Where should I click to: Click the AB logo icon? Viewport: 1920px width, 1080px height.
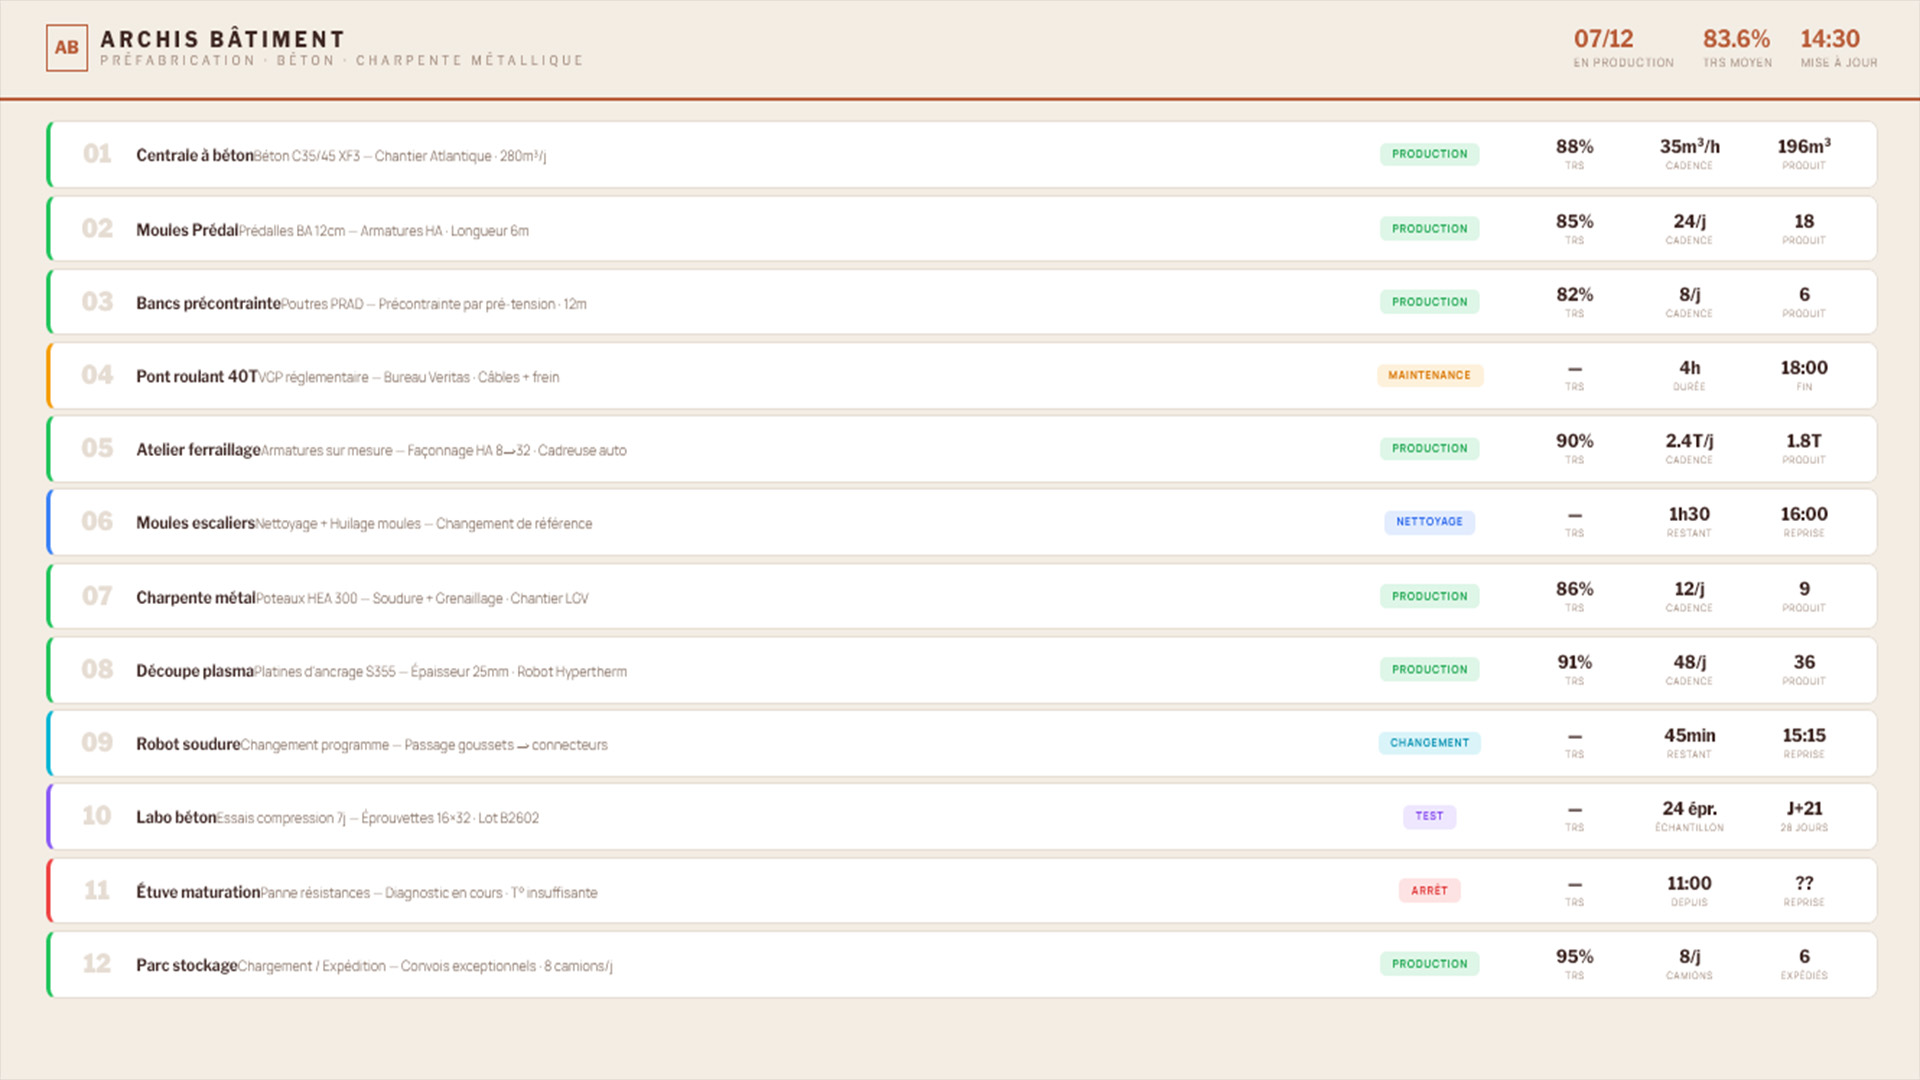click(67, 48)
